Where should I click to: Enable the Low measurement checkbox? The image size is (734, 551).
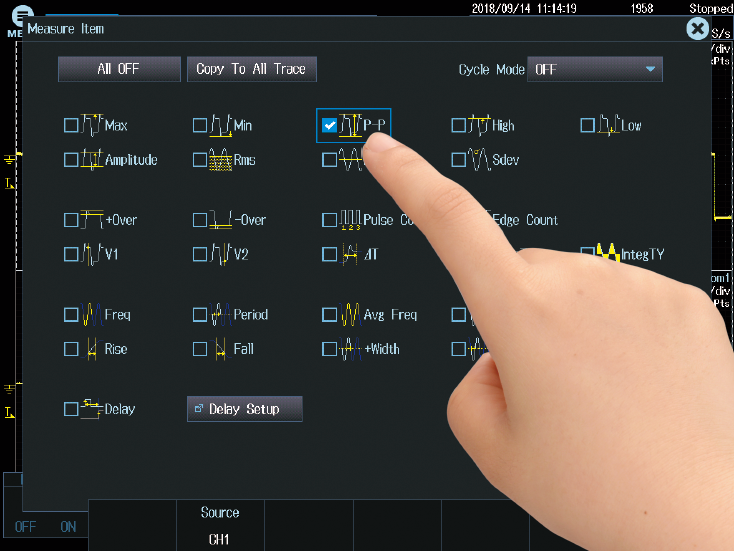[587, 125]
